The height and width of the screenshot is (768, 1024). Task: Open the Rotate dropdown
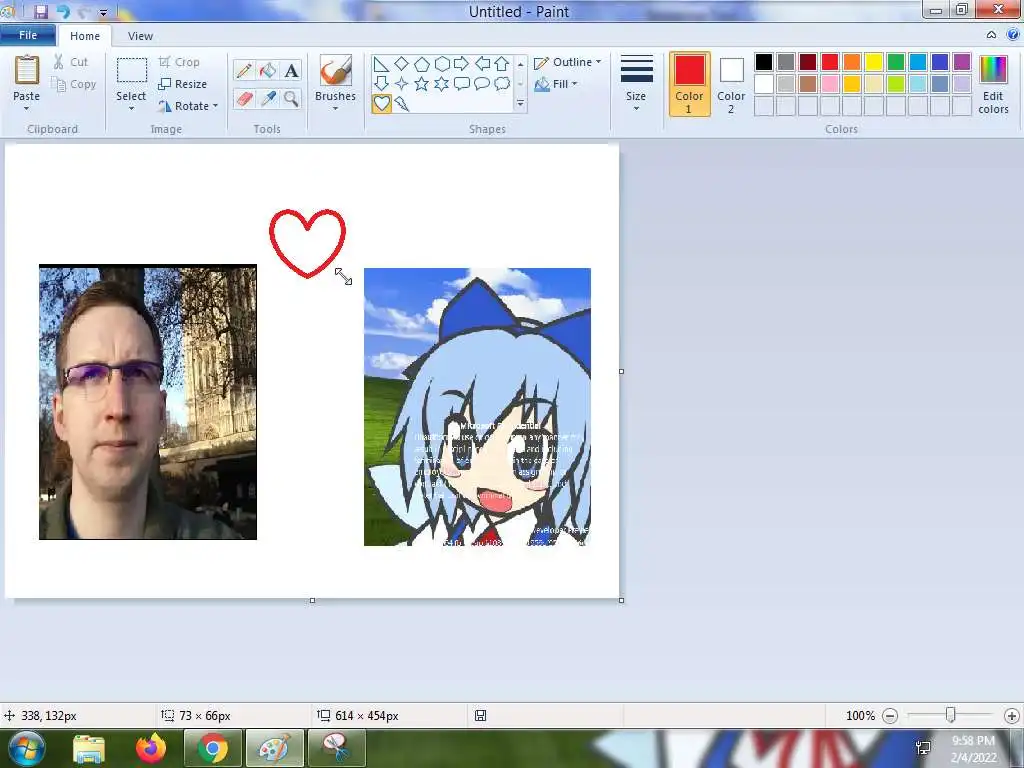click(188, 106)
